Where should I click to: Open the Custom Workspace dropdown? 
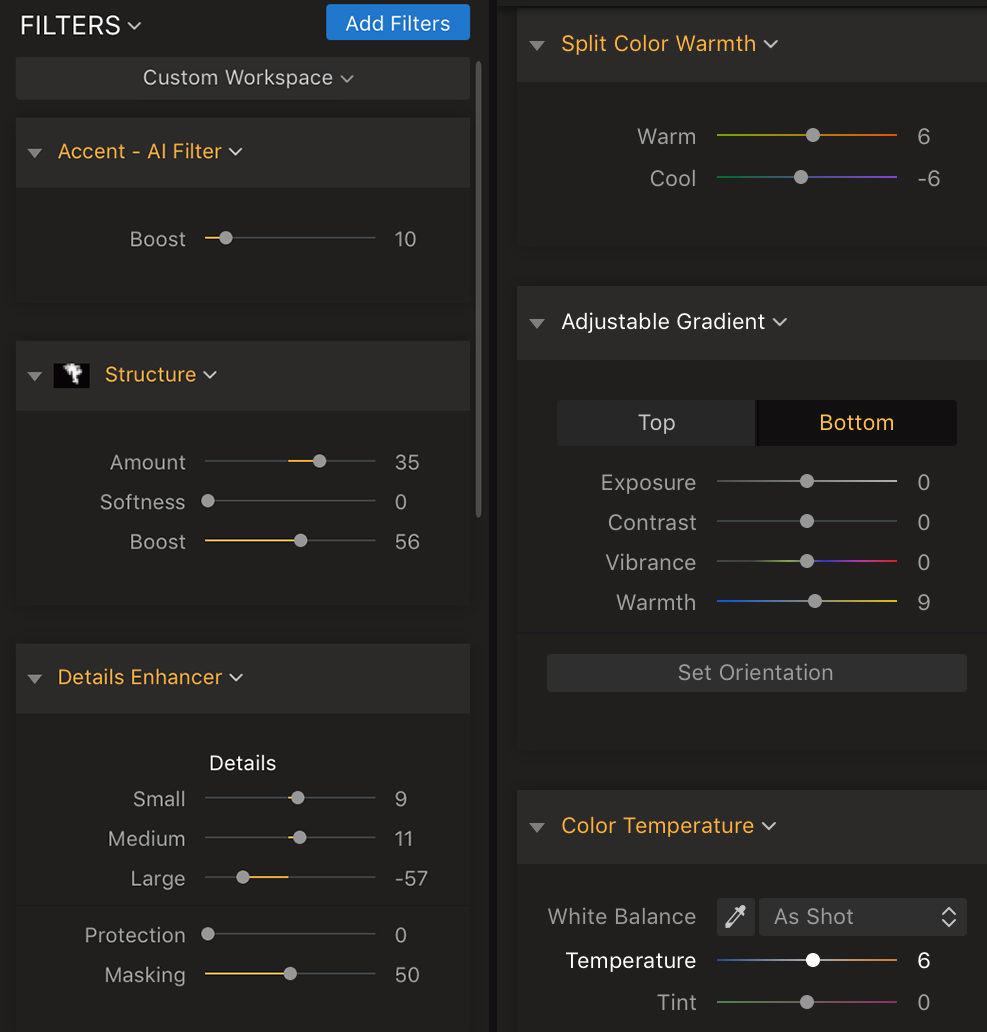pyautogui.click(x=243, y=78)
